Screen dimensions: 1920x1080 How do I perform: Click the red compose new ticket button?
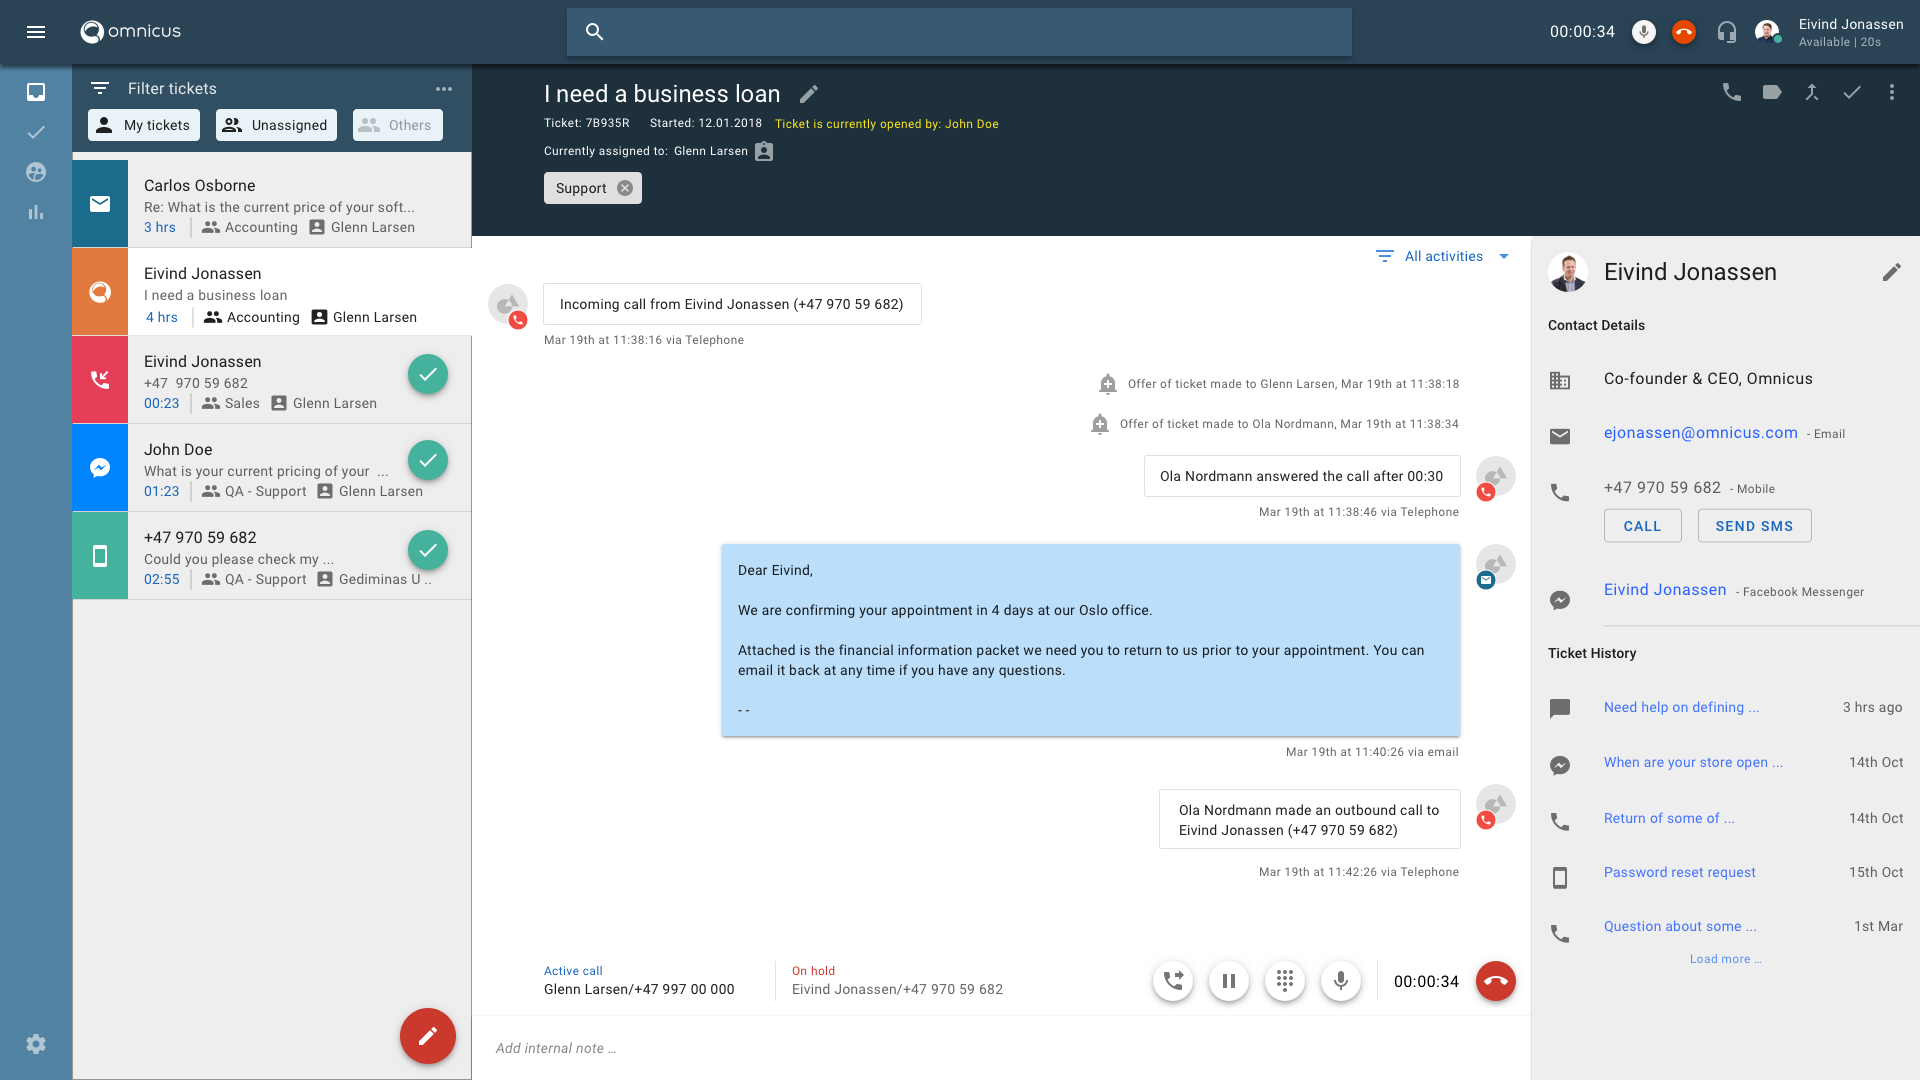point(428,1036)
